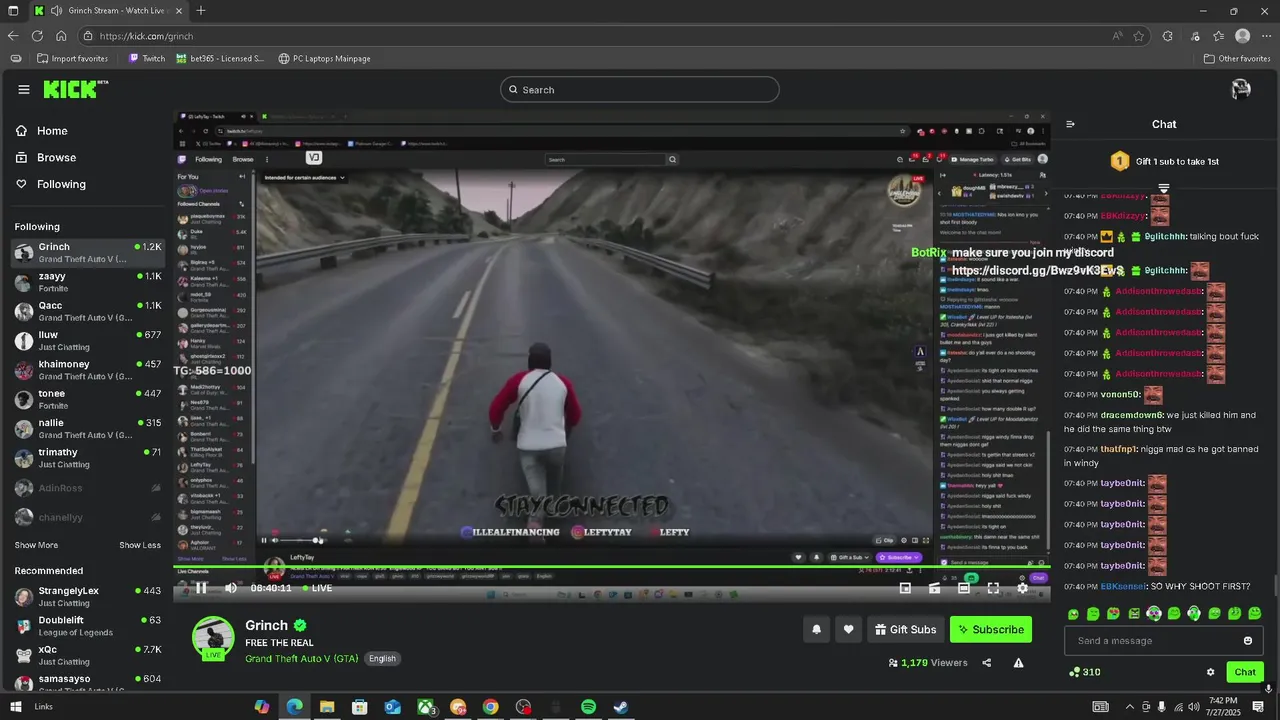Click the English language tag
Viewport: 1280px width, 720px height.
click(x=382, y=658)
